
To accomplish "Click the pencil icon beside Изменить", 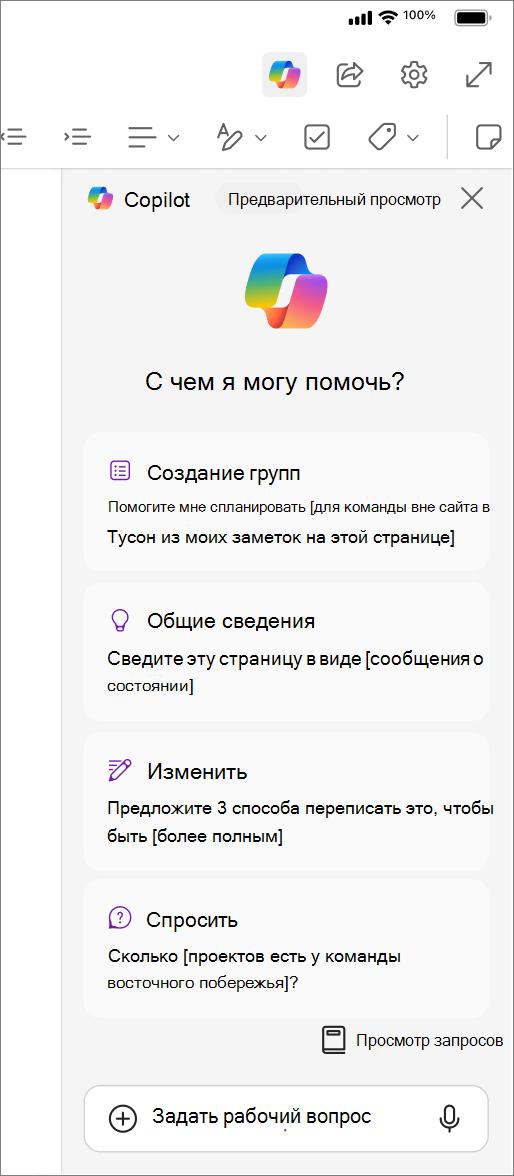I will [120, 770].
